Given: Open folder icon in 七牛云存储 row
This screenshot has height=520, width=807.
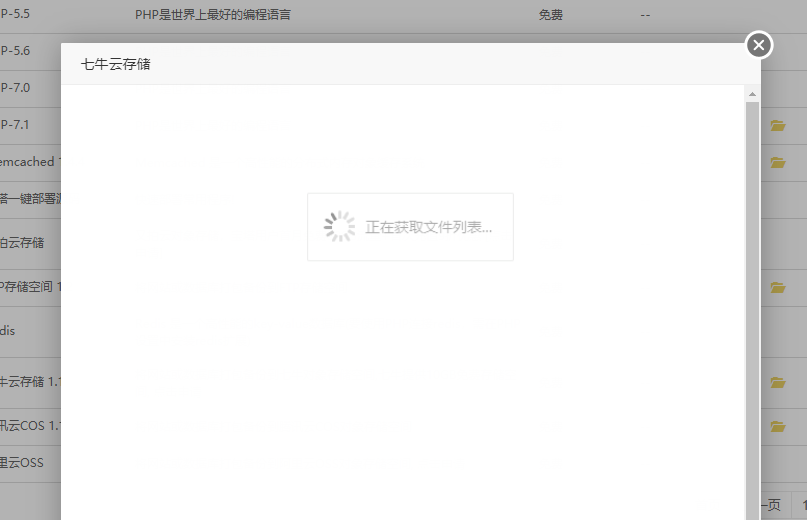Looking at the screenshot, I should pos(778,382).
